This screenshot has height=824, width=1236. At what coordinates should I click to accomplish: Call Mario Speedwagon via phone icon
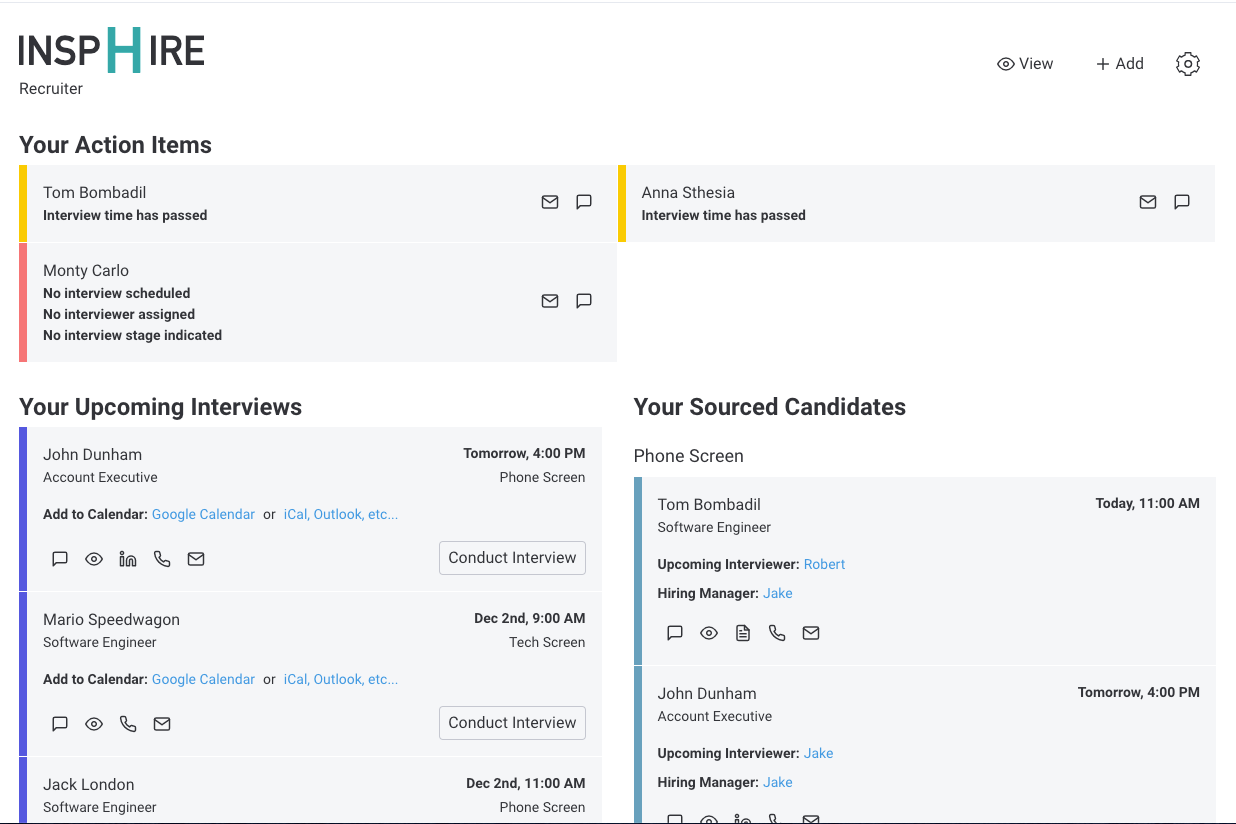(128, 724)
